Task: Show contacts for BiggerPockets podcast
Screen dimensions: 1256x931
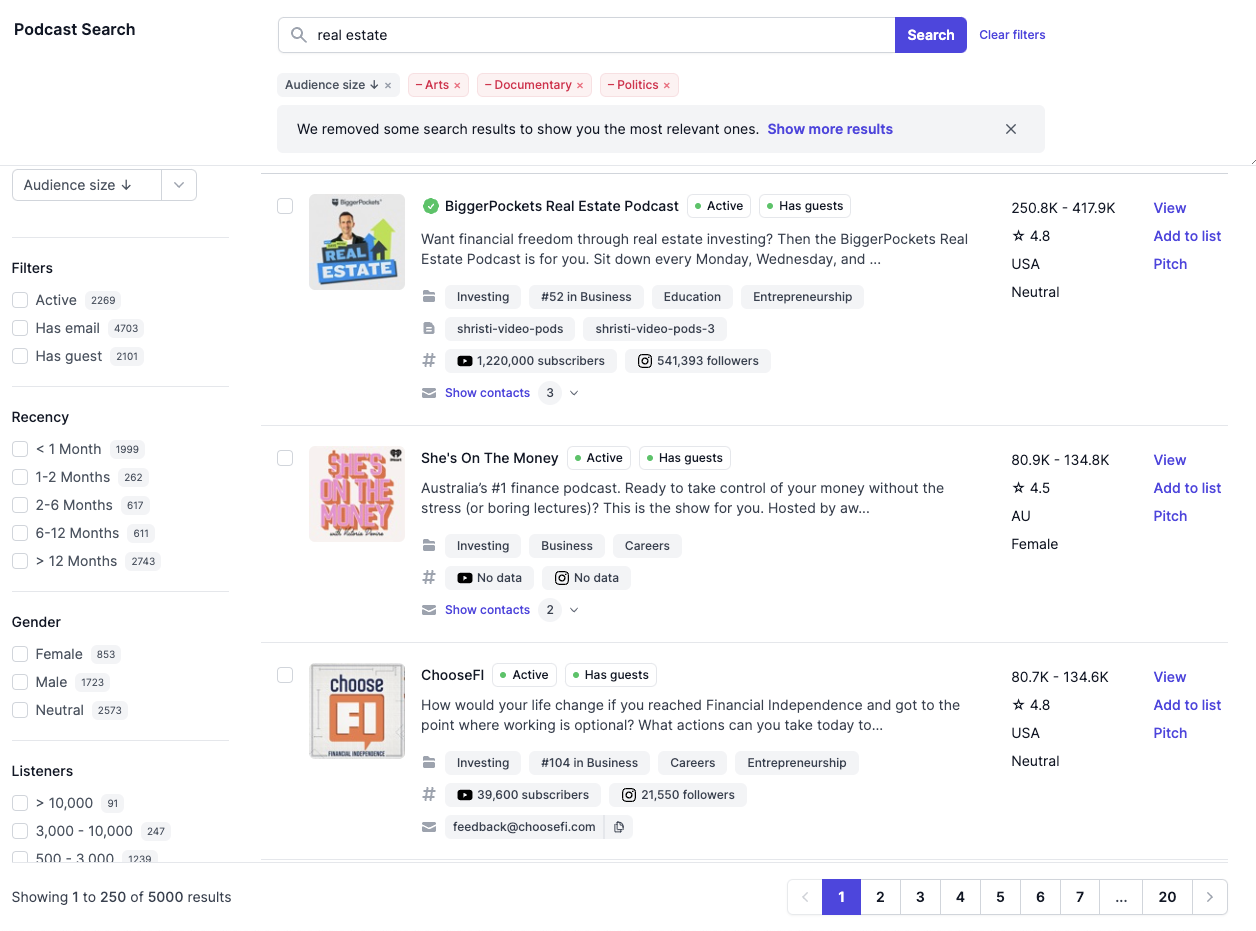Action: [x=487, y=393]
